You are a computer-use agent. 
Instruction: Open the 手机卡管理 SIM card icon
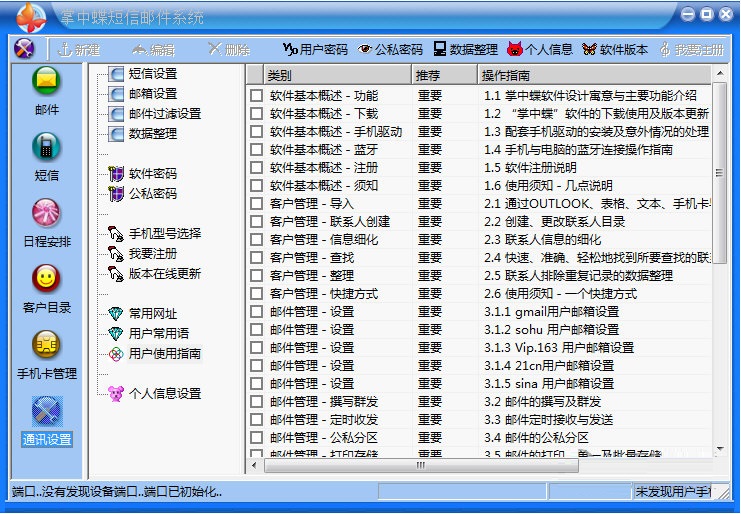[x=46, y=345]
